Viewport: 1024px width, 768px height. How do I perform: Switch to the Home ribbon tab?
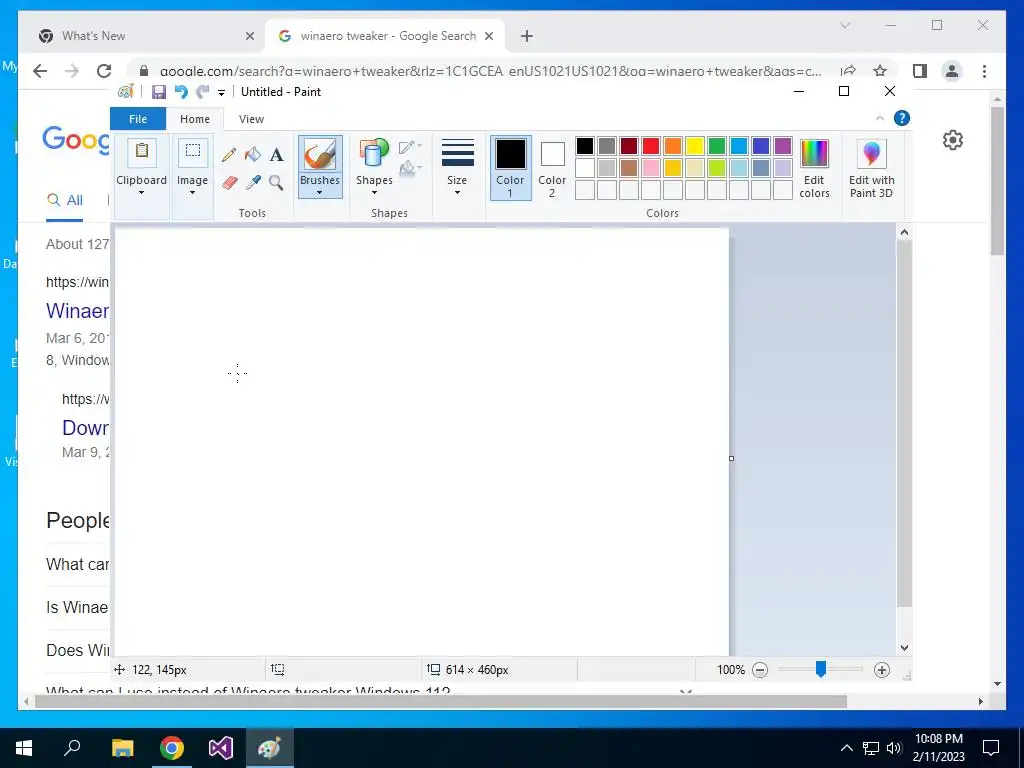coord(195,119)
